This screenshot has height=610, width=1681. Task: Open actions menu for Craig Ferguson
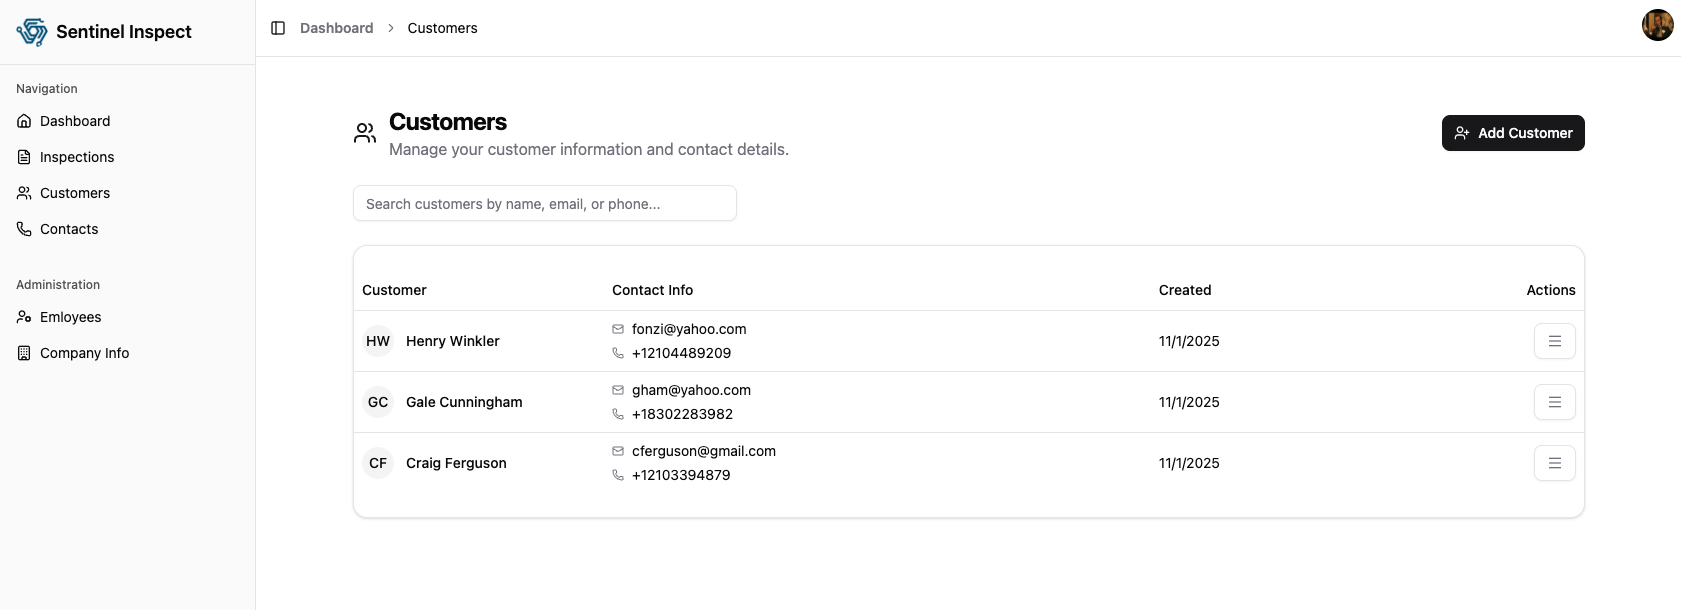(x=1554, y=463)
